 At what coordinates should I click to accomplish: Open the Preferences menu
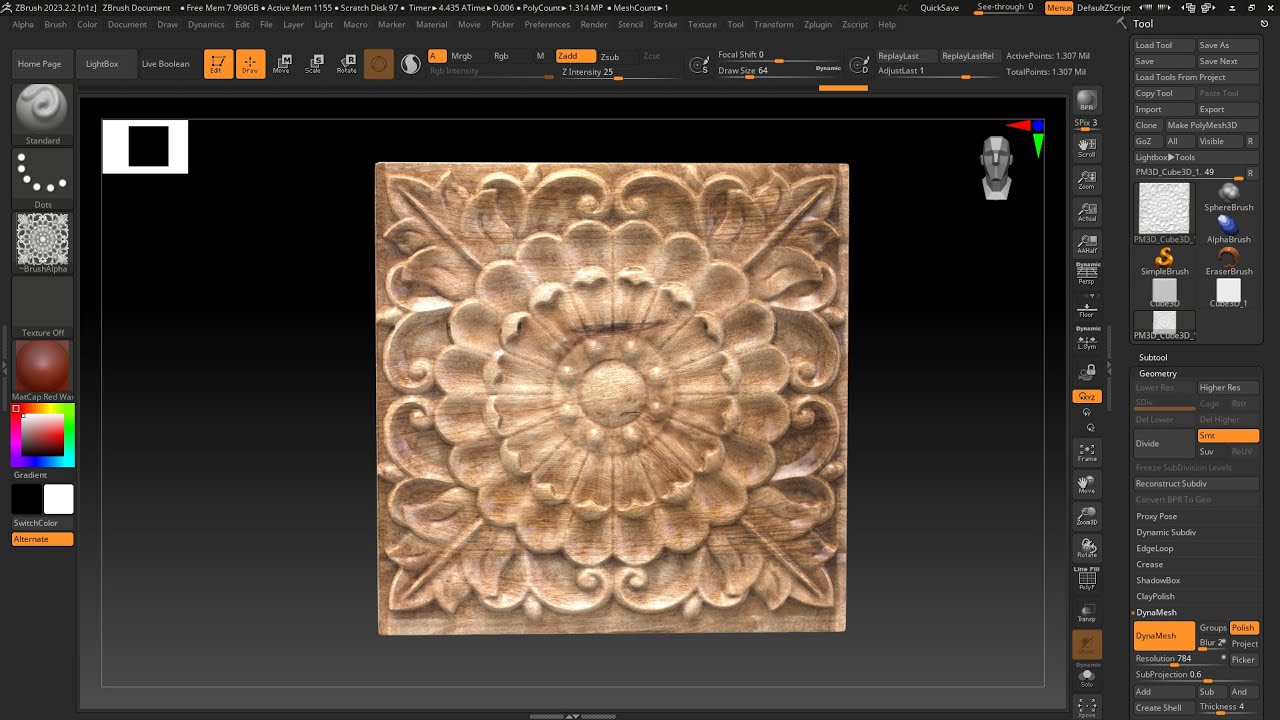coord(547,24)
